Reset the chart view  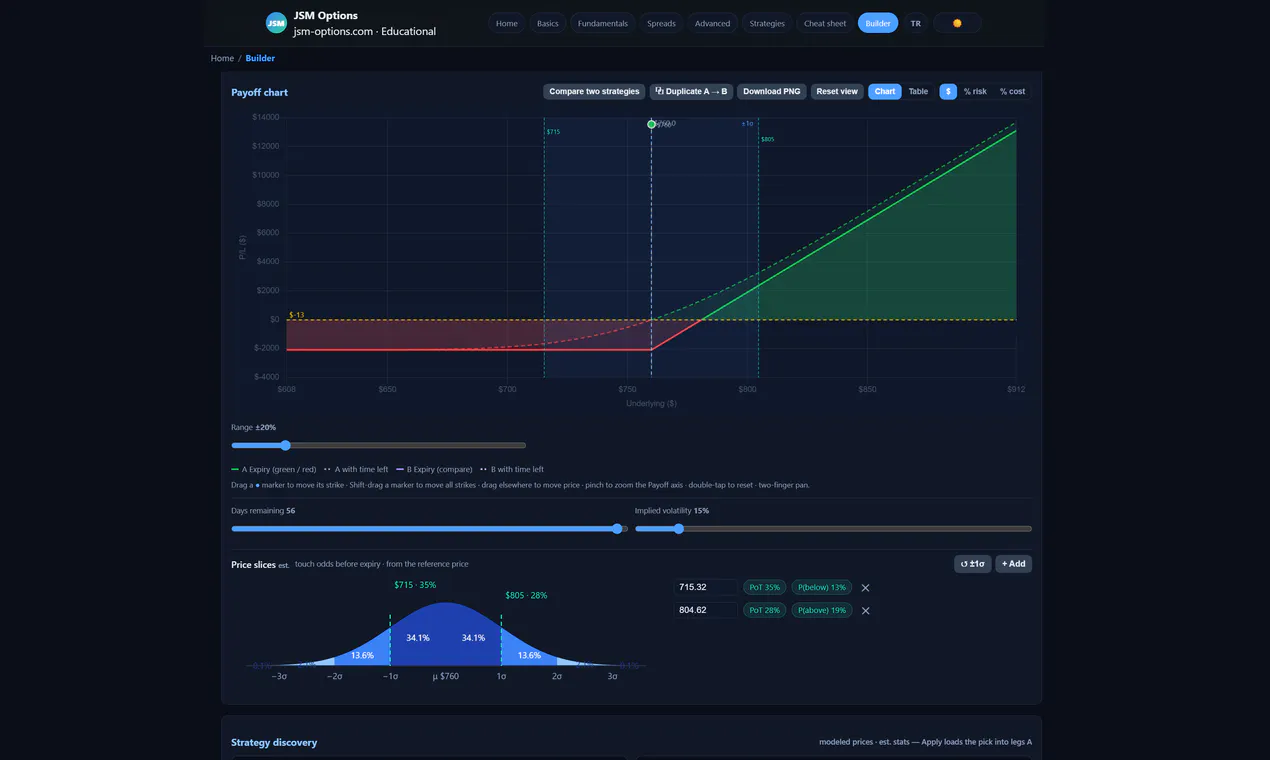[837, 92]
